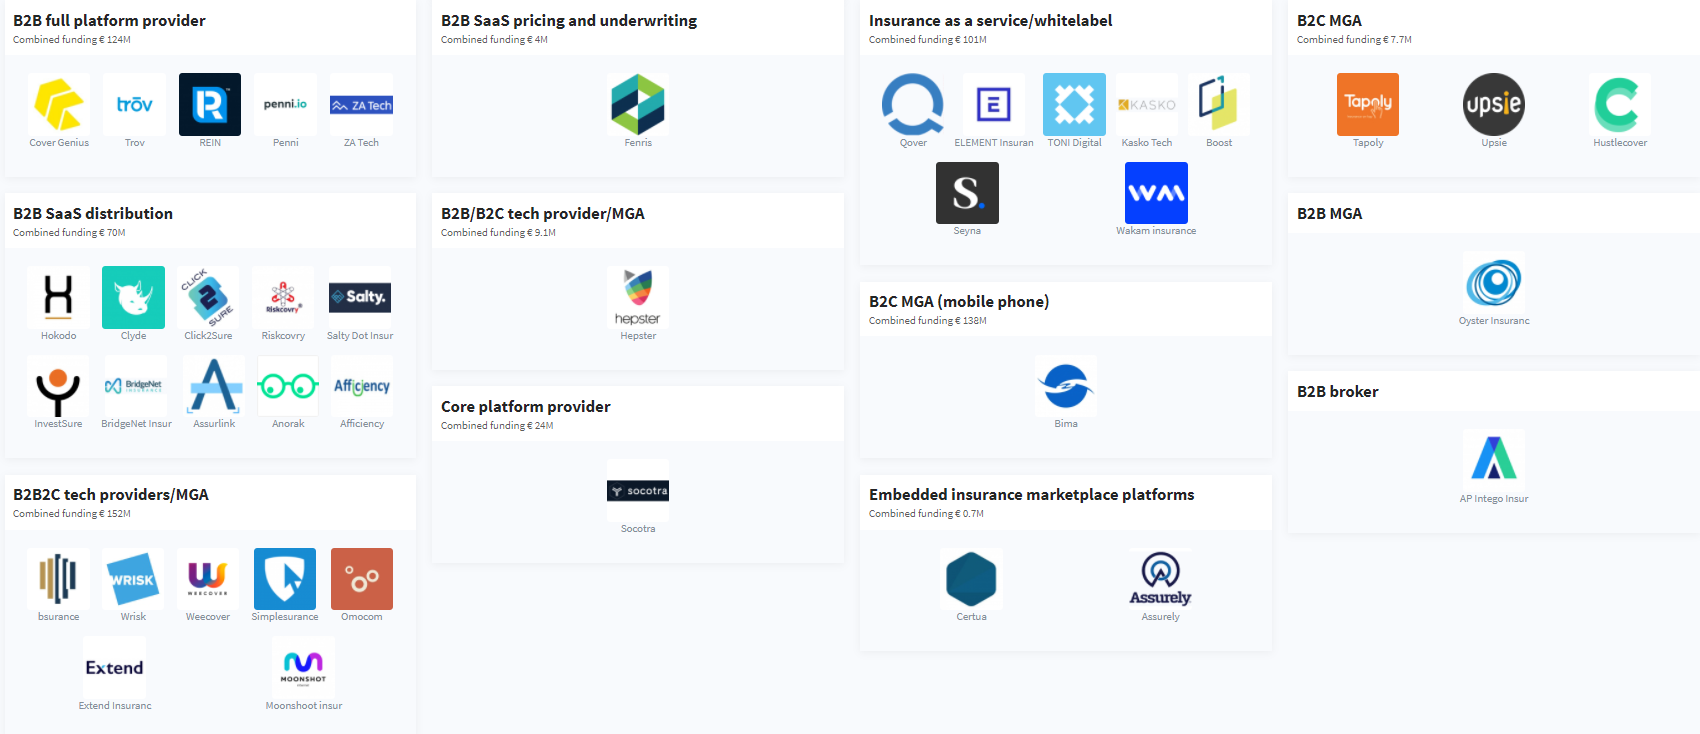Select the ELEMENT Insurance logo
The height and width of the screenshot is (734, 1700).
coord(993,104)
